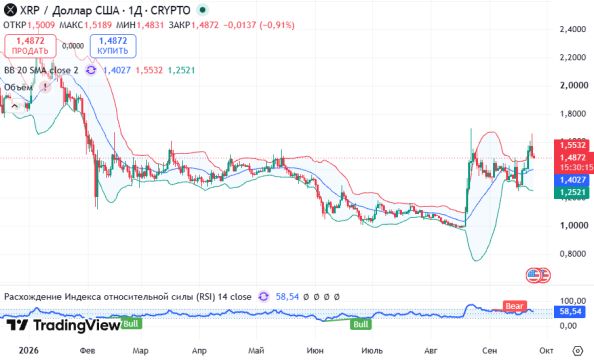Click the green market status dot

[203, 10]
